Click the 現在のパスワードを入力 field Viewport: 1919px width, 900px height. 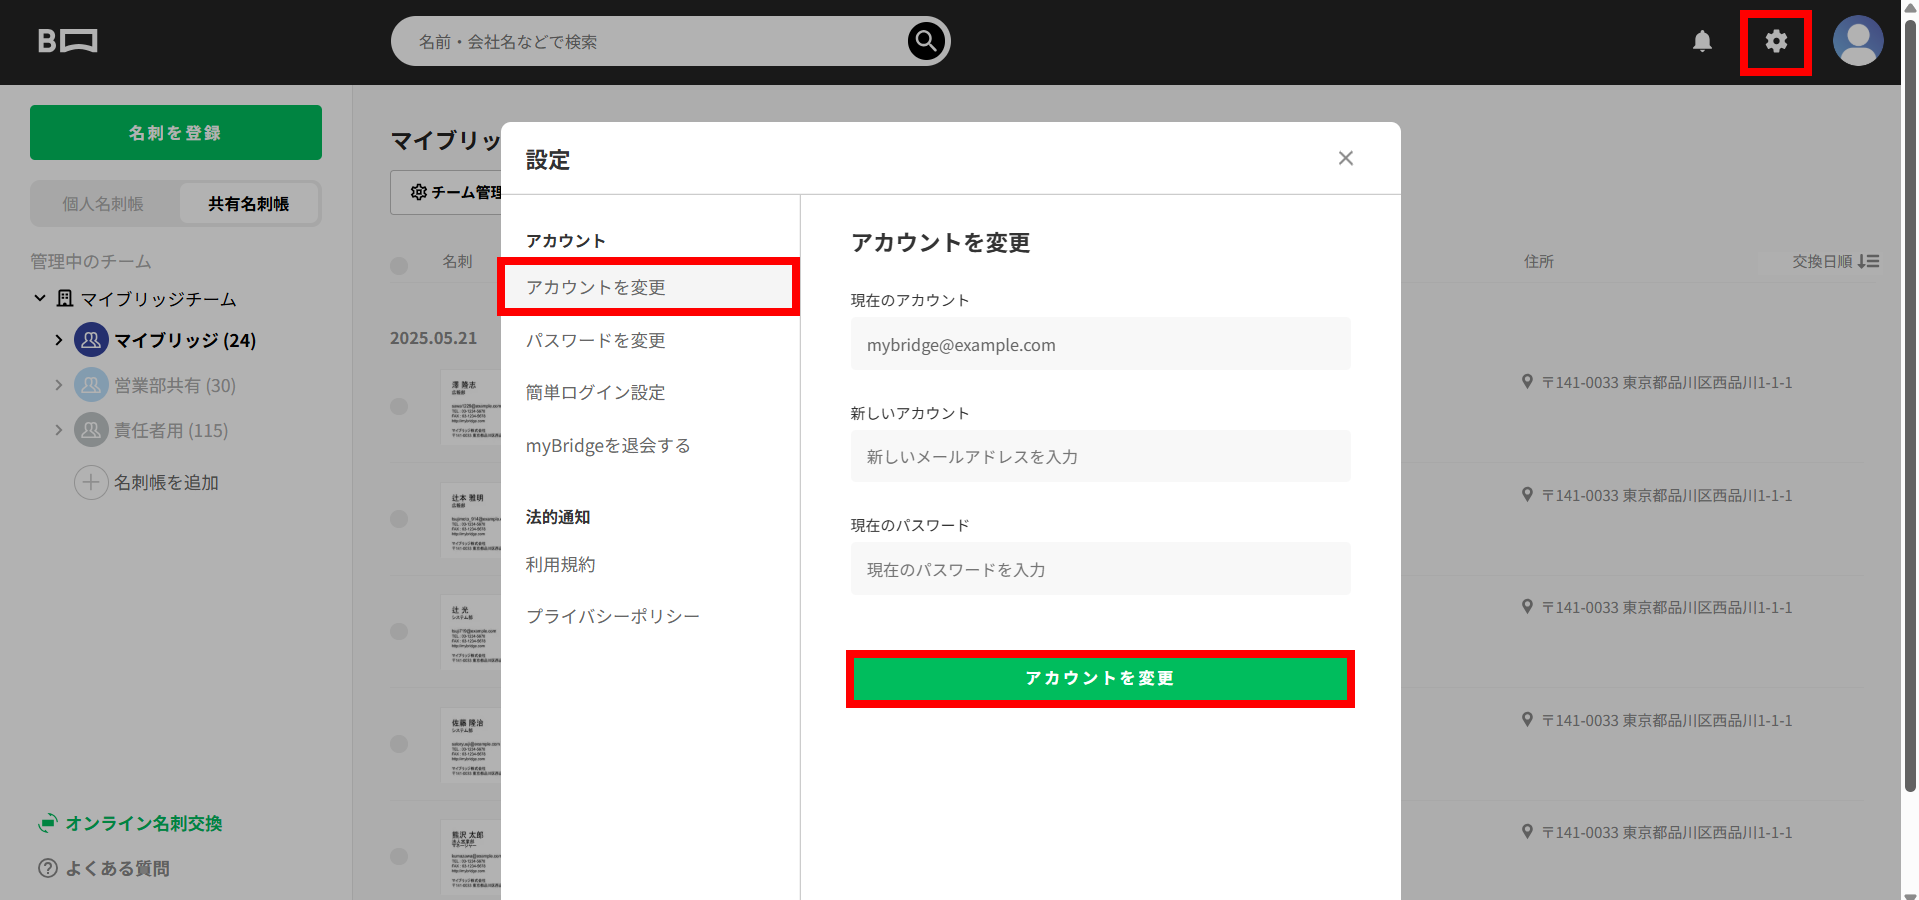1100,569
